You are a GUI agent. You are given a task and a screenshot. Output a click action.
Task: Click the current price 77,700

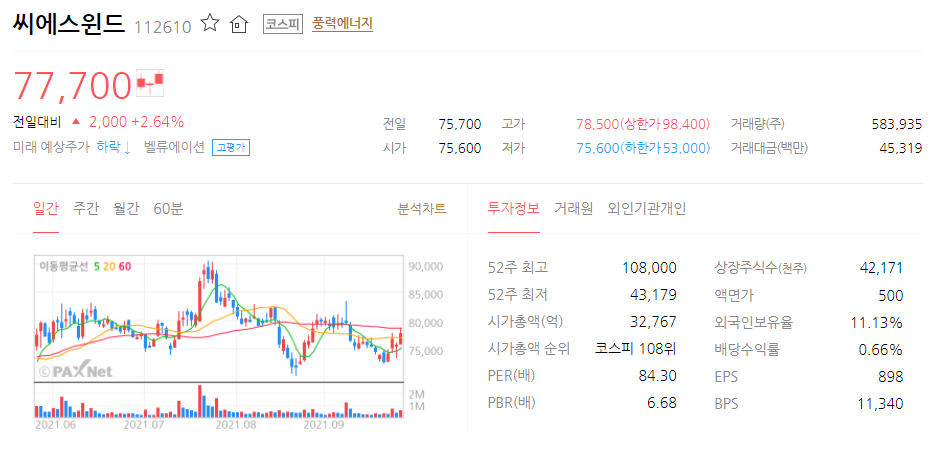72,85
